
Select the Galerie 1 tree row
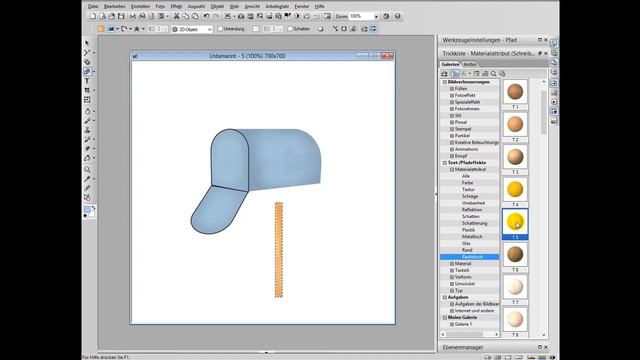[x=469, y=324]
